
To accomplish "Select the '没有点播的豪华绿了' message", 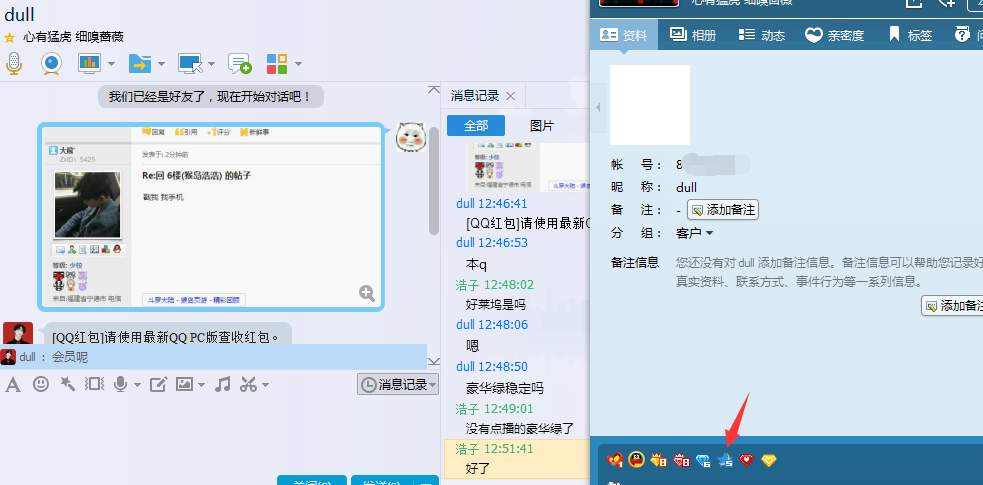I will [520, 429].
